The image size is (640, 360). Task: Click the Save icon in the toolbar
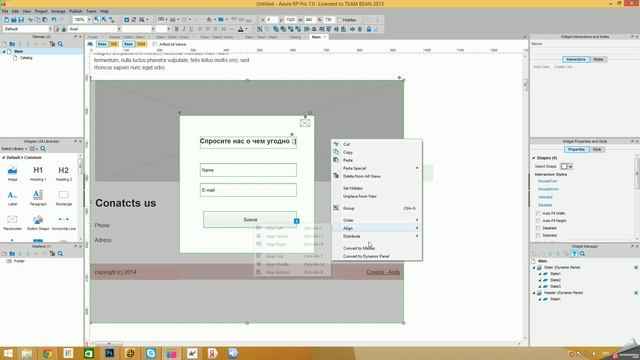coord(21,20)
